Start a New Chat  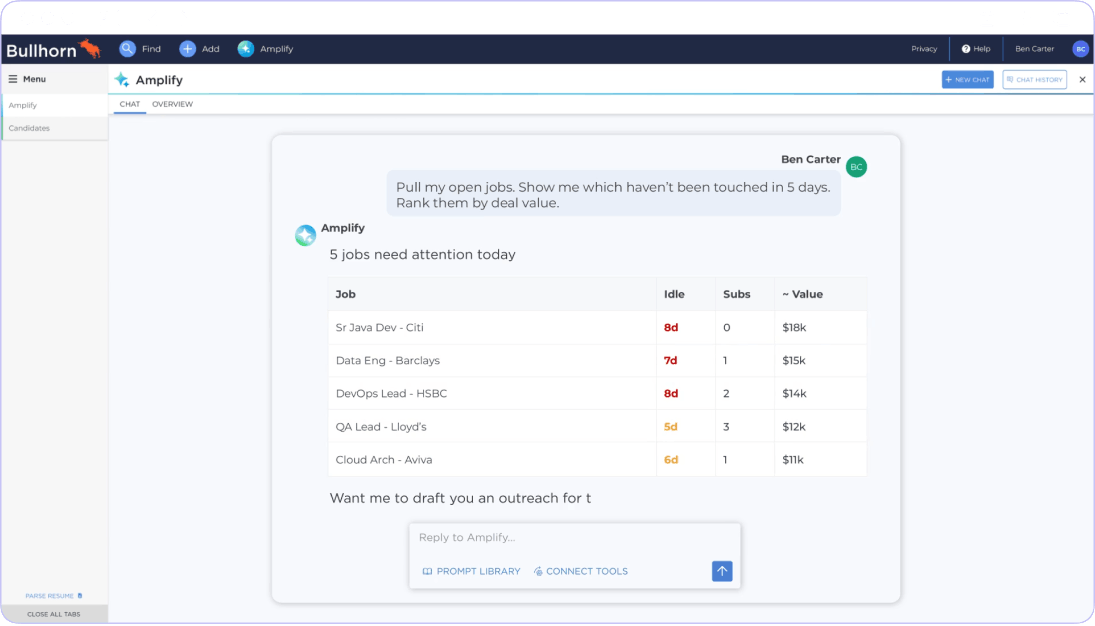[x=967, y=80]
